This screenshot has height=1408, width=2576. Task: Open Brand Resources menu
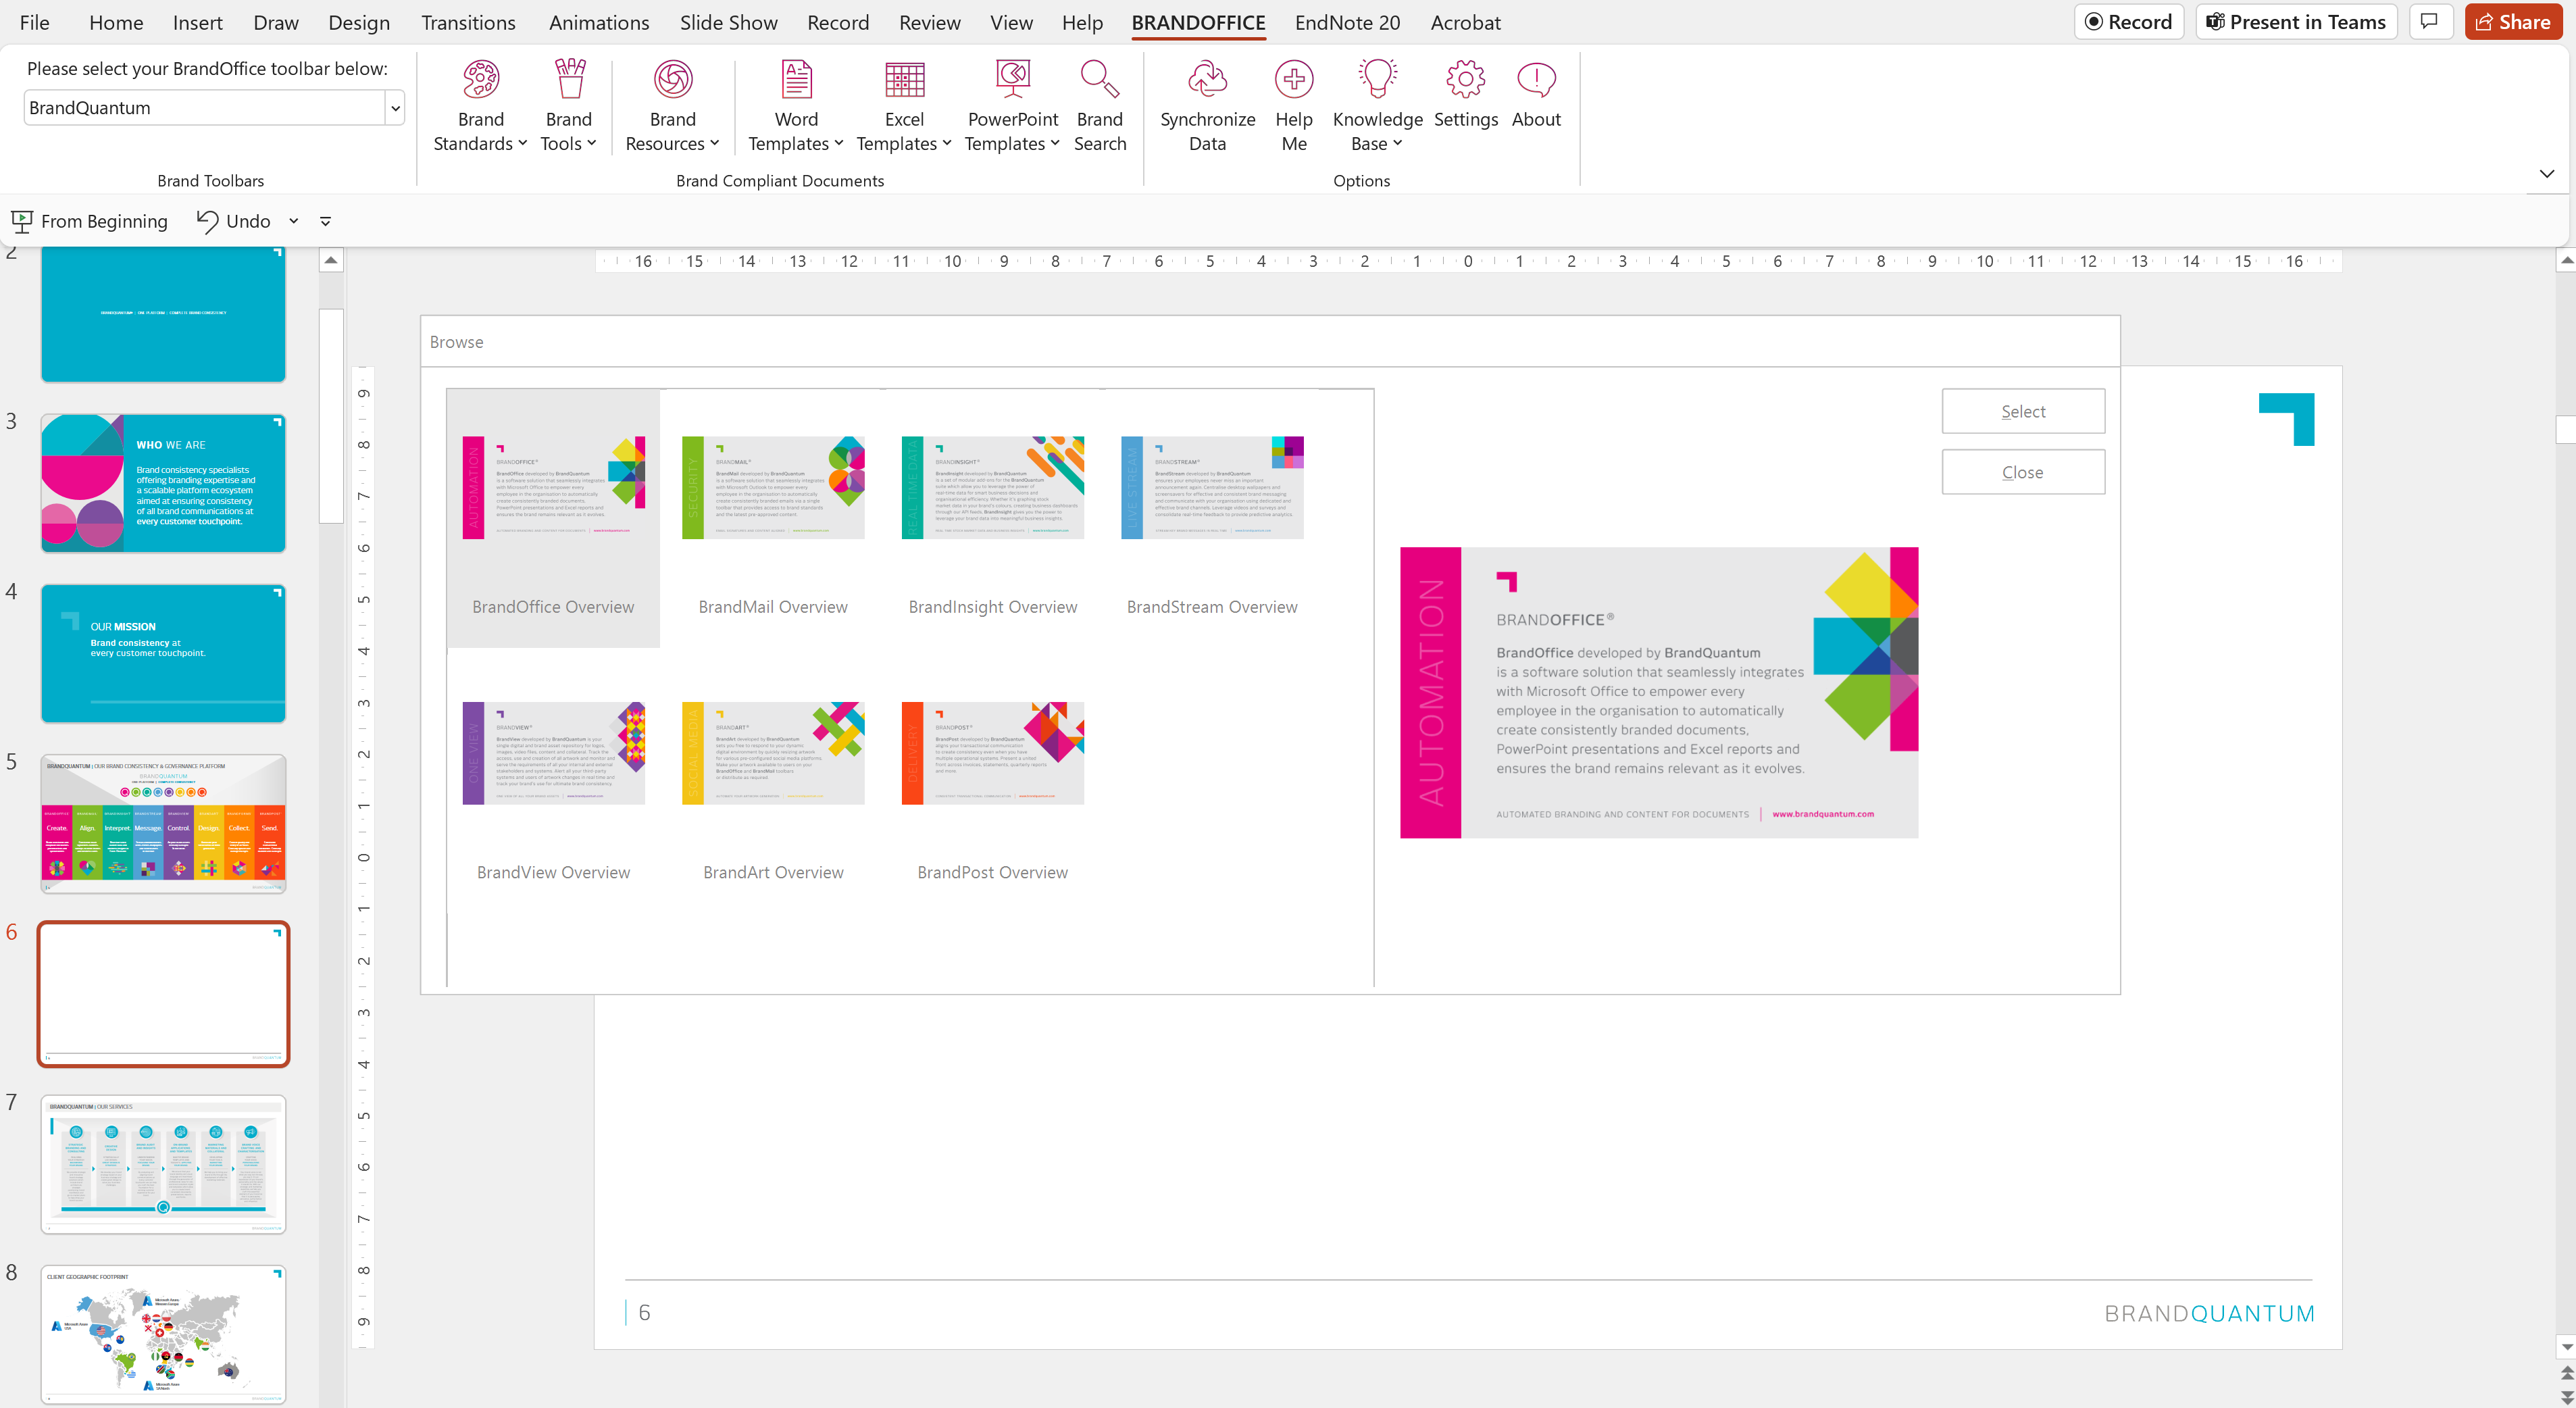click(x=672, y=106)
